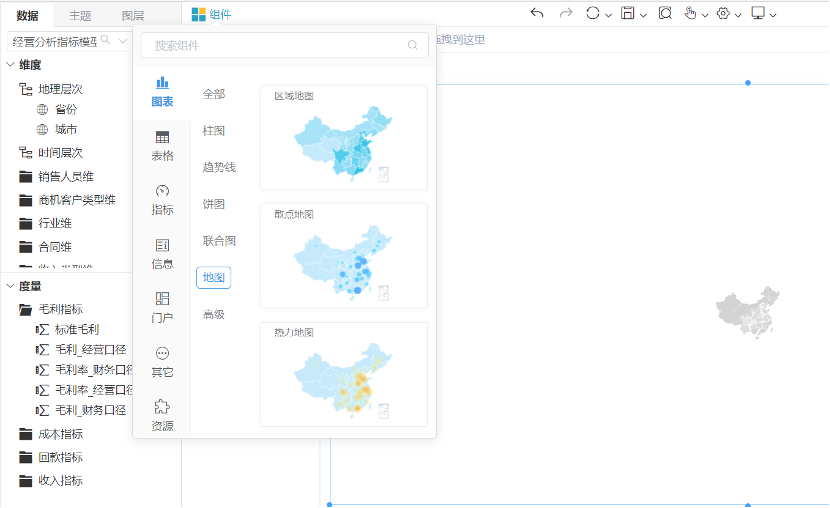Image resolution: width=830 pixels, height=508 pixels.
Task: Open the 成本指标 folder
Action: click(x=51, y=434)
